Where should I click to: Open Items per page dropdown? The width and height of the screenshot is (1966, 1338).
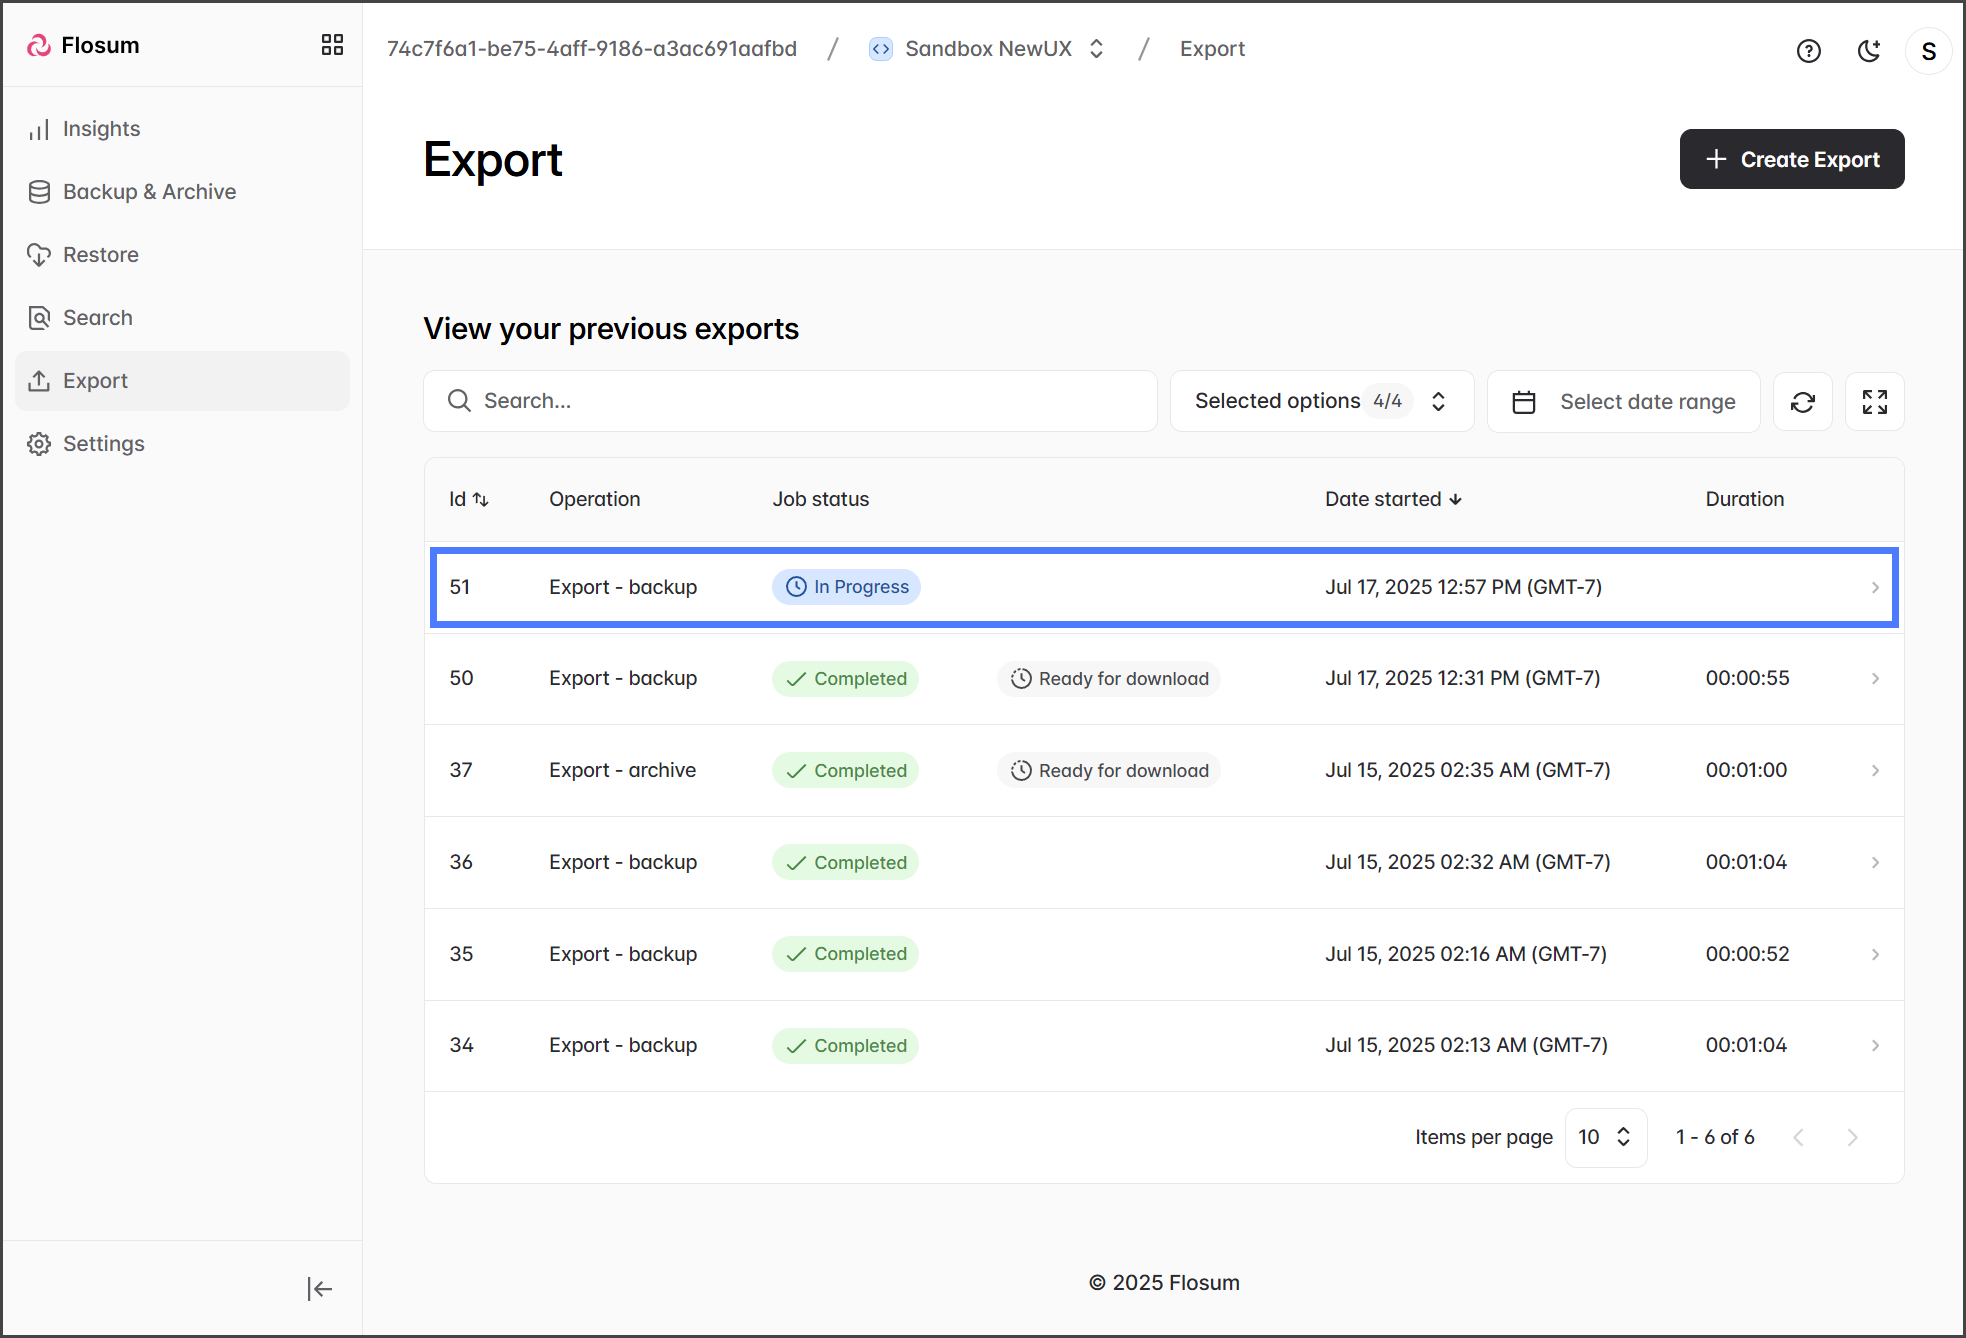[x=1604, y=1137]
